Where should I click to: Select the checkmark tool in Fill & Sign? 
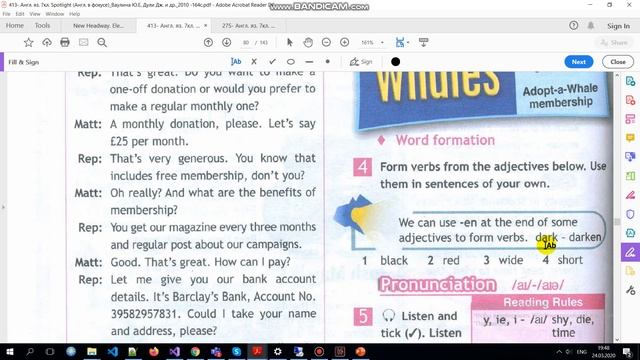(x=272, y=62)
